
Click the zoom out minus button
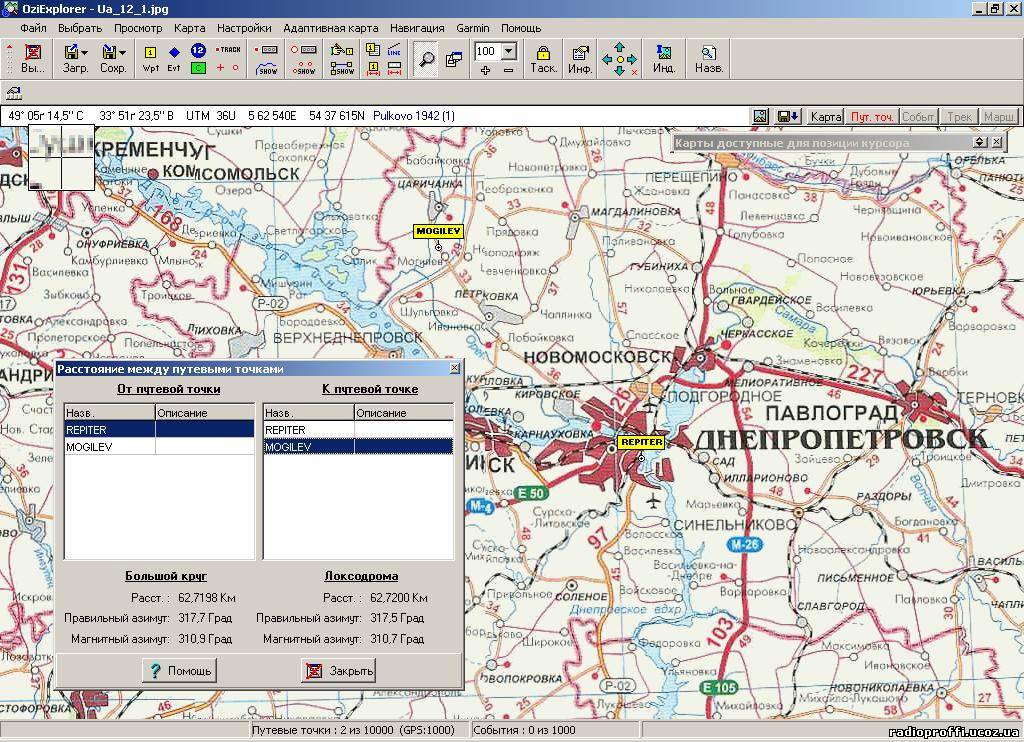tap(509, 69)
